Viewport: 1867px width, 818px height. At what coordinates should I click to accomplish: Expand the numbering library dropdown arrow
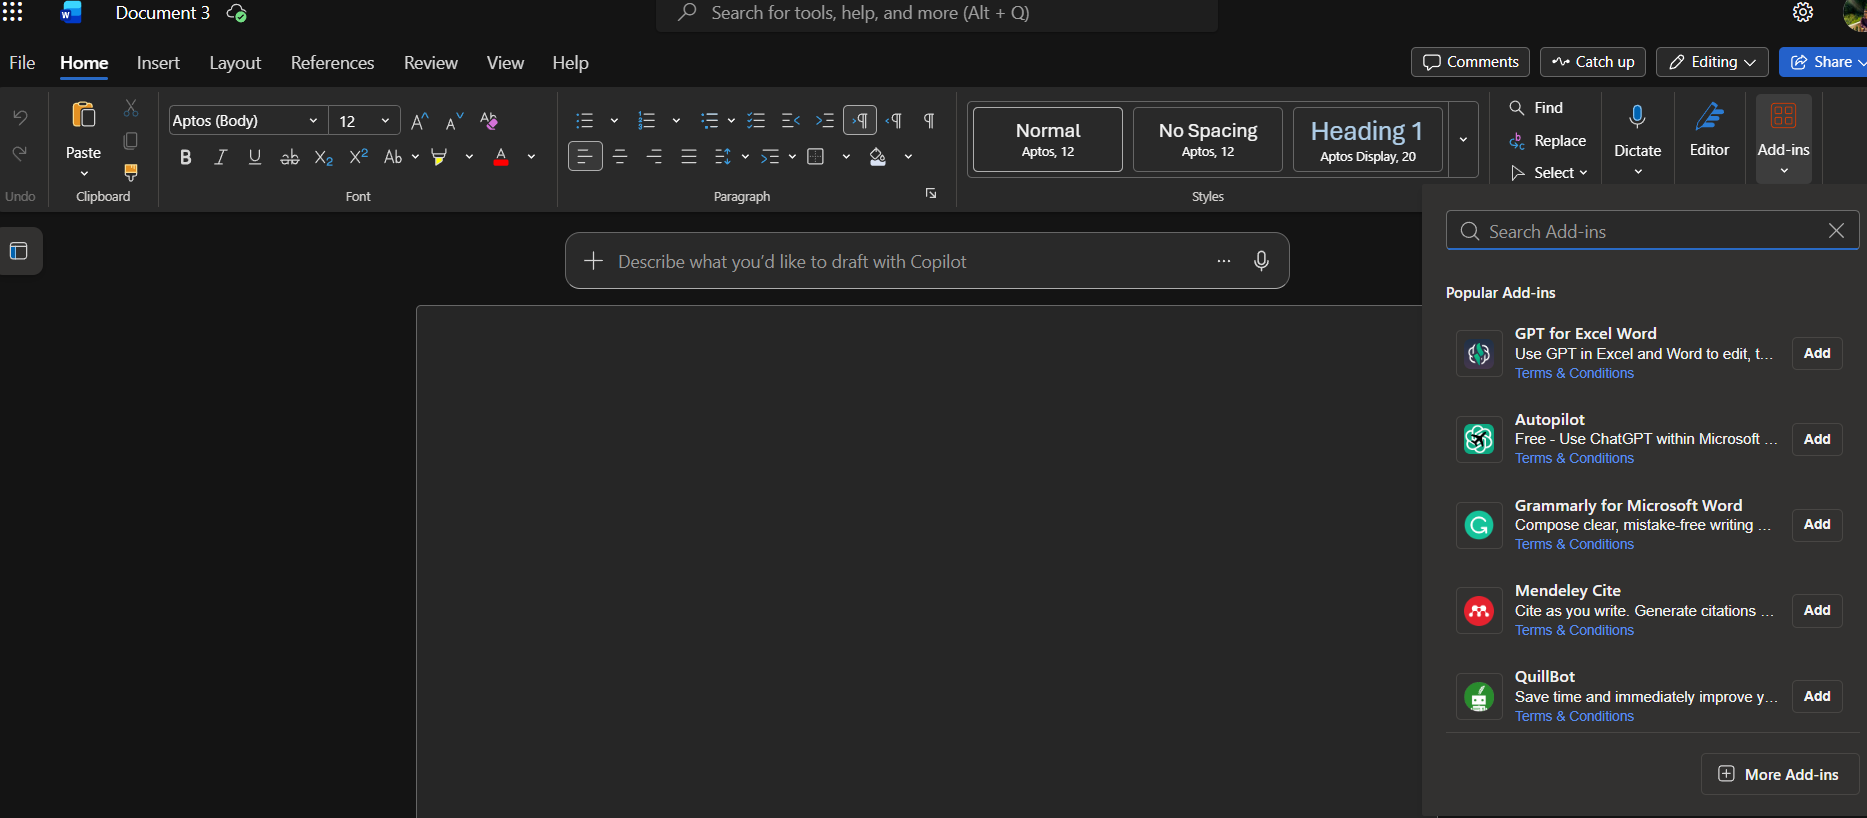point(676,121)
